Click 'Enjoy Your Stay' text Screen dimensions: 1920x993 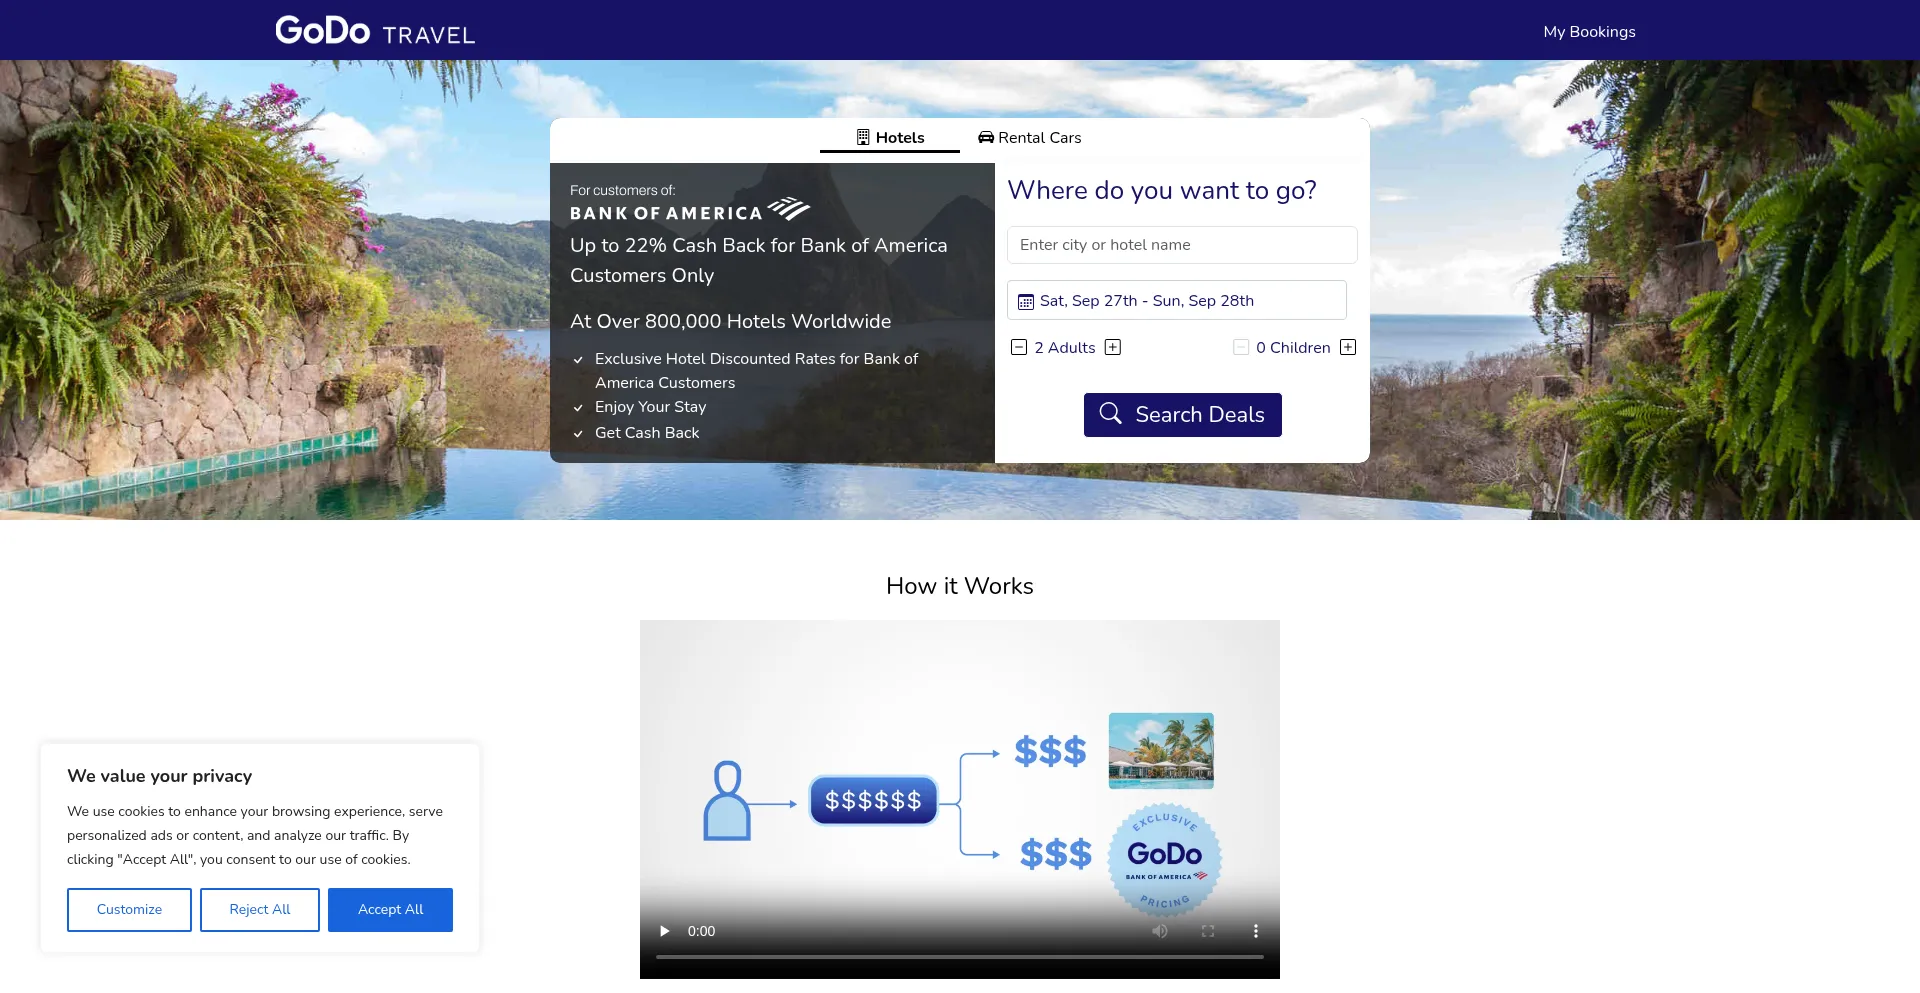pos(650,407)
